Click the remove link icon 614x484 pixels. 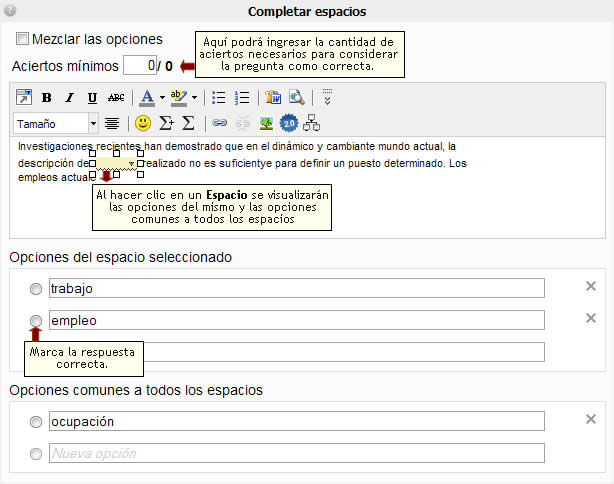(243, 123)
